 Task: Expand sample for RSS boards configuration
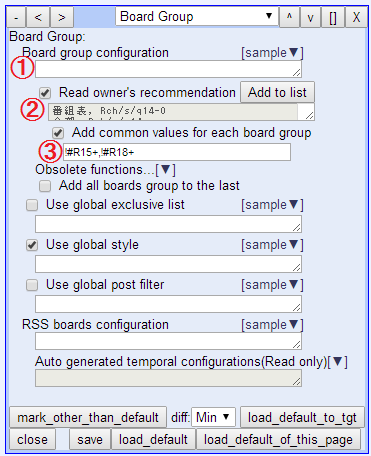click(272, 325)
